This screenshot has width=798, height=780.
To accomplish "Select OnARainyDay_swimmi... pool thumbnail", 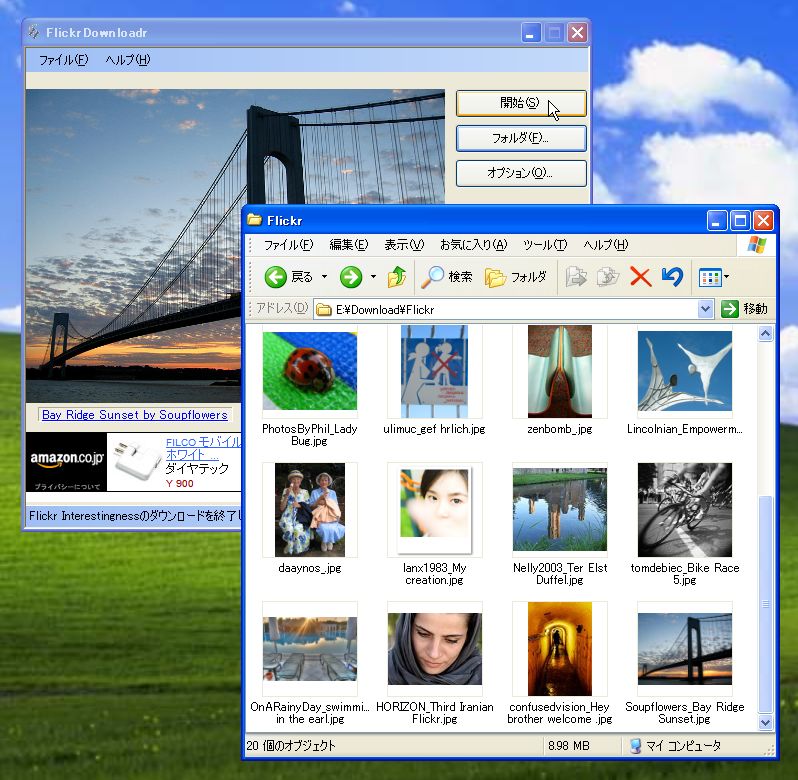I will click(309, 649).
